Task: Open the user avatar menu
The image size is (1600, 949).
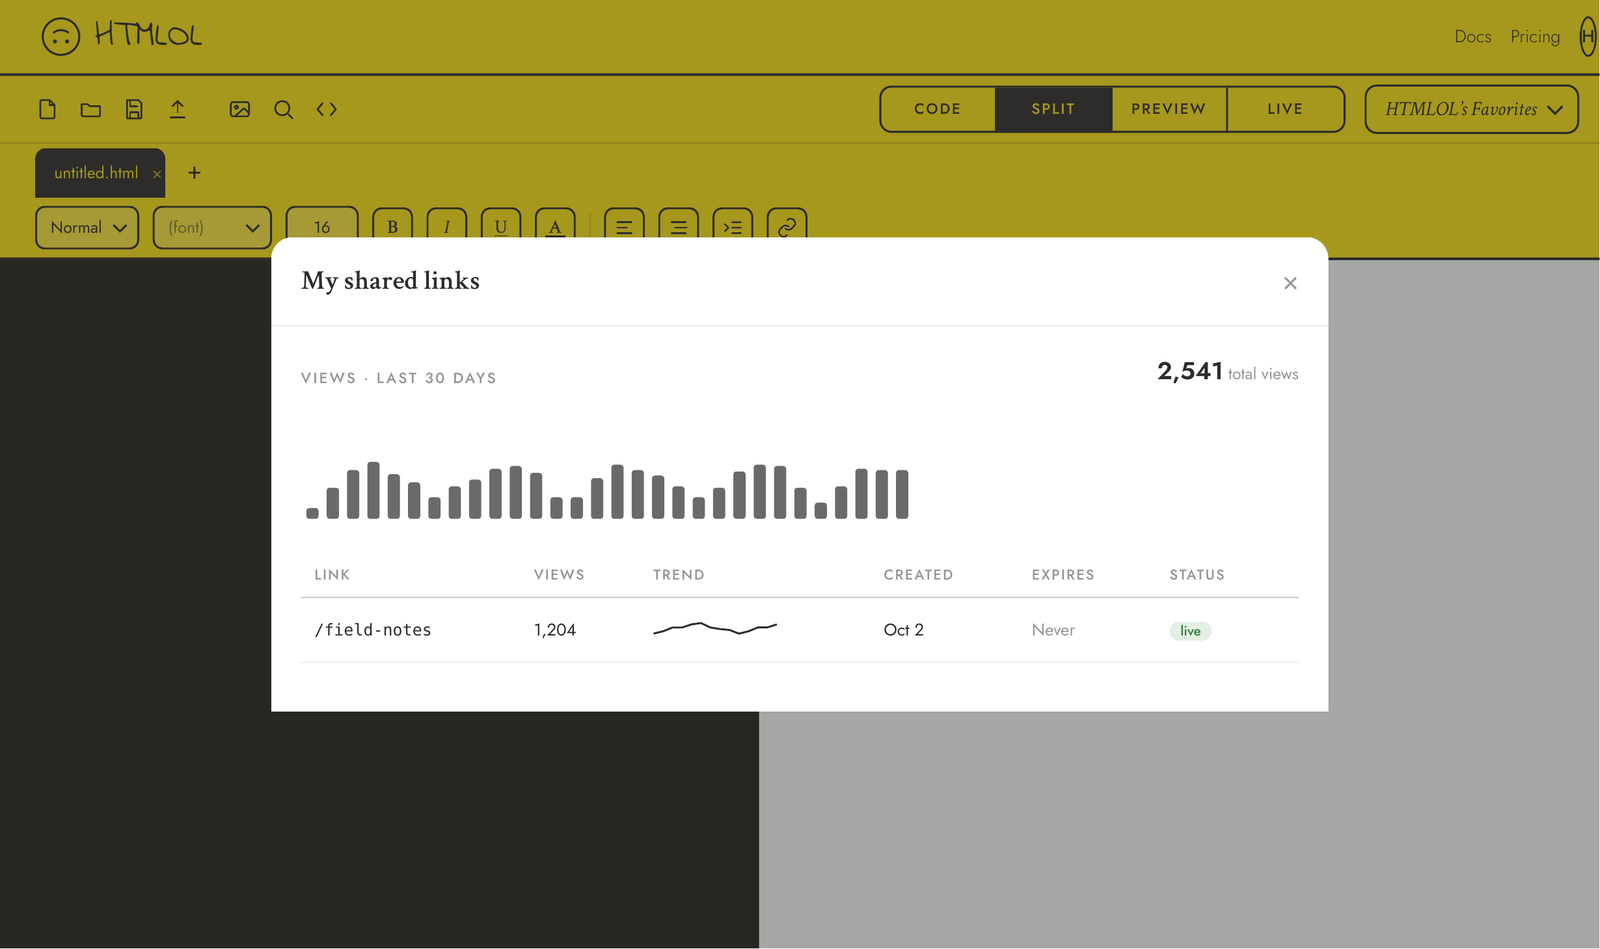Action: coord(1588,37)
